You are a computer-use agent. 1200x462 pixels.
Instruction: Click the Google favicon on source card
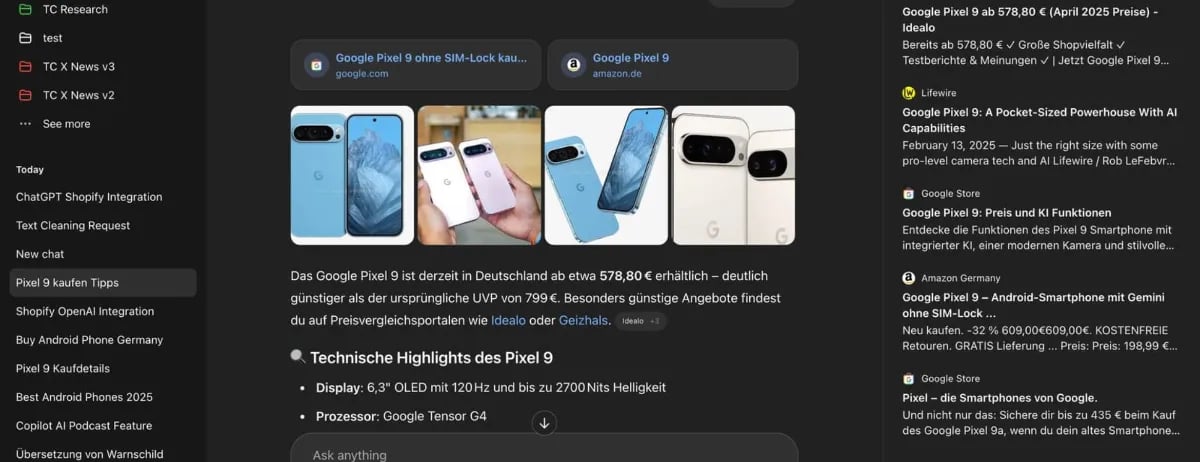pyautogui.click(x=316, y=65)
